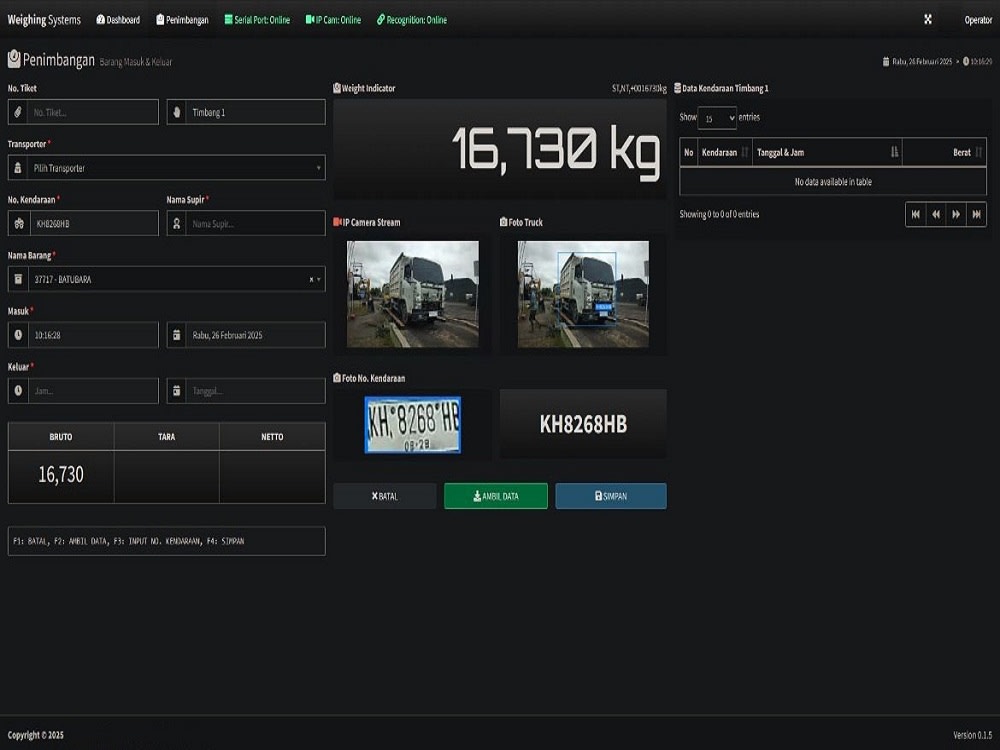Click the Foto No. Kendaraan camera icon
The image size is (1000, 750).
coord(337,378)
